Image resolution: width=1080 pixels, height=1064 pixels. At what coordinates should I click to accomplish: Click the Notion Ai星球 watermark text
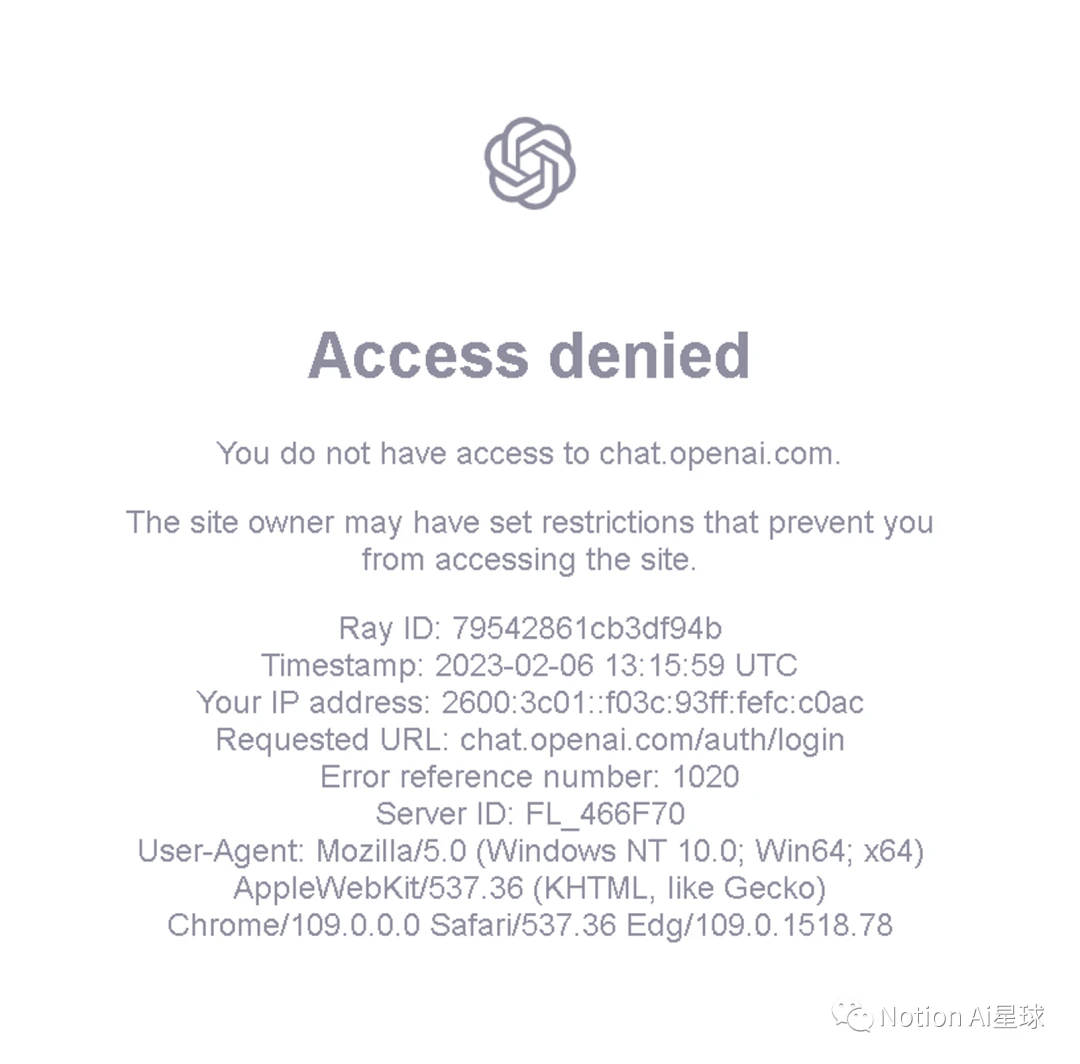[962, 1017]
